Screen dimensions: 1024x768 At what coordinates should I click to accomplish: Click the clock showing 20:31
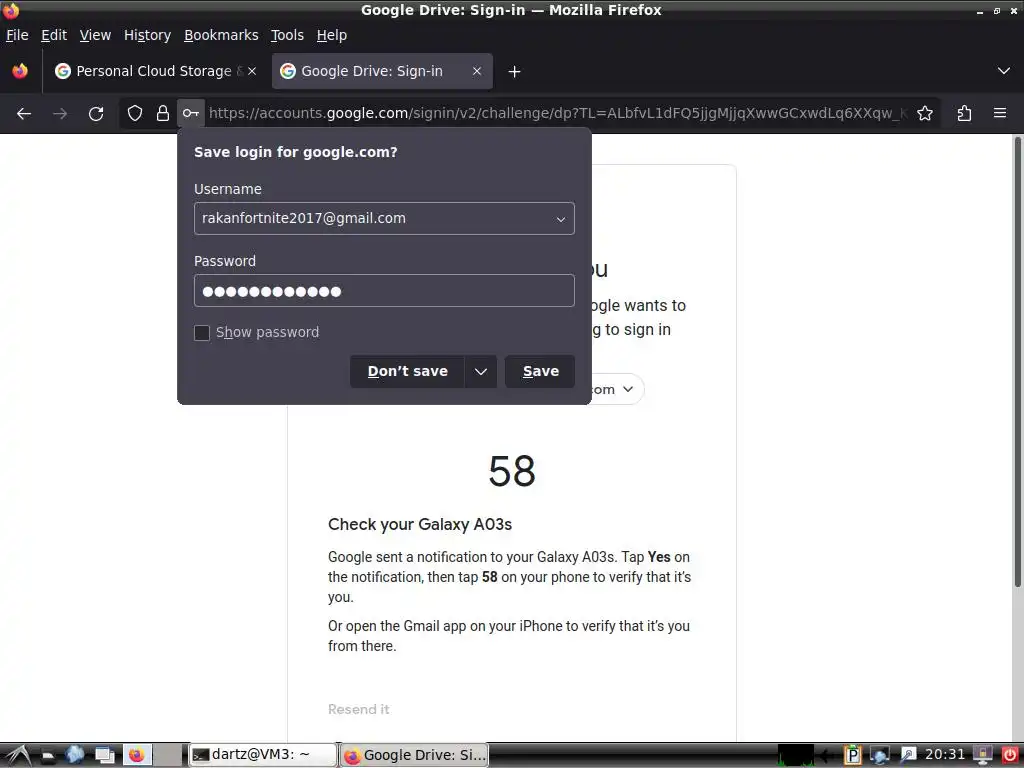945,755
